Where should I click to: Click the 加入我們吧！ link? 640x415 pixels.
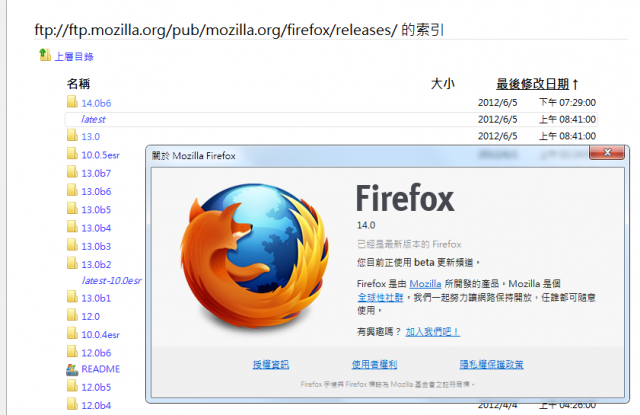click(433, 332)
